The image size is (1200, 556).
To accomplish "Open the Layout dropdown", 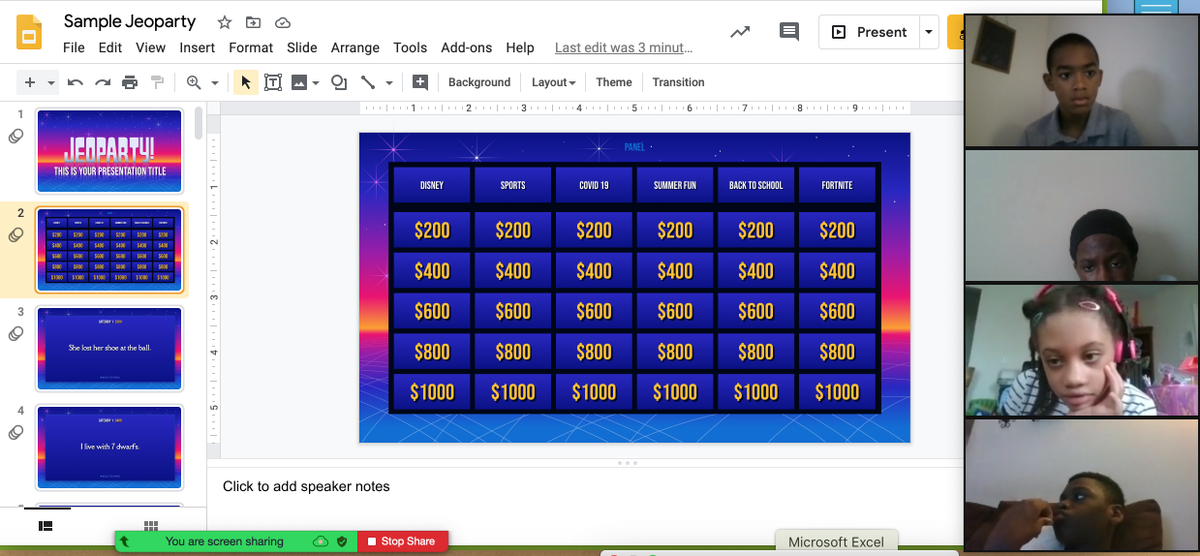I will pyautogui.click(x=553, y=82).
